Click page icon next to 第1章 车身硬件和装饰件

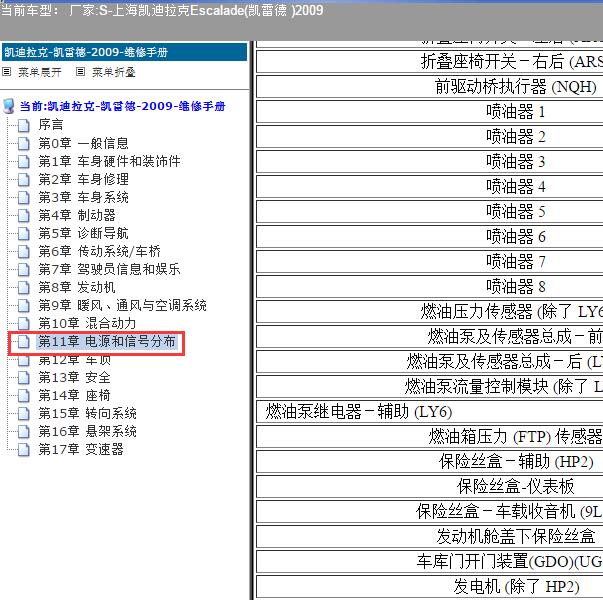(24, 162)
